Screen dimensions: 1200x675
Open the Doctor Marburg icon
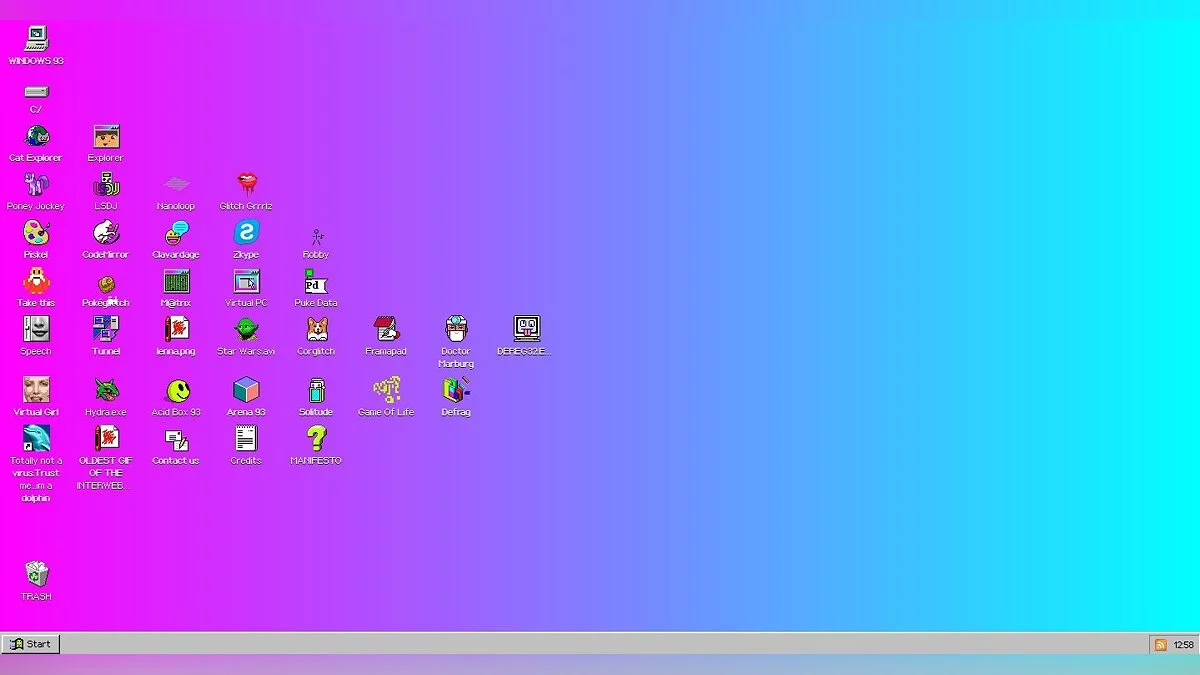(456, 329)
